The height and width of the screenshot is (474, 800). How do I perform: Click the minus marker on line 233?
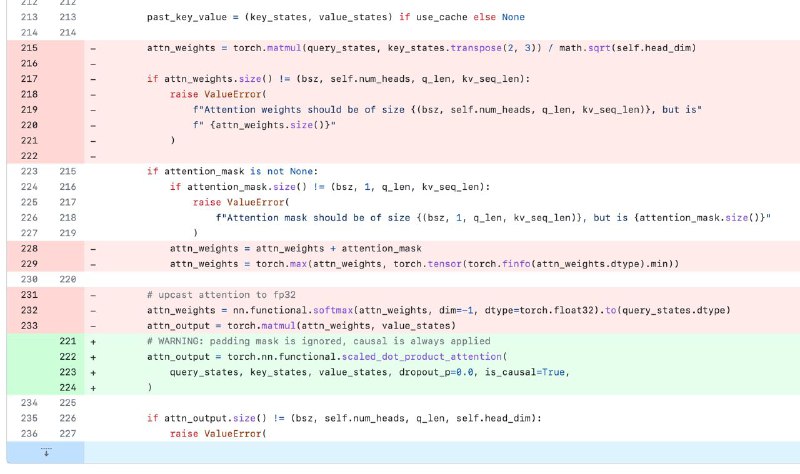pyautogui.click(x=93, y=326)
